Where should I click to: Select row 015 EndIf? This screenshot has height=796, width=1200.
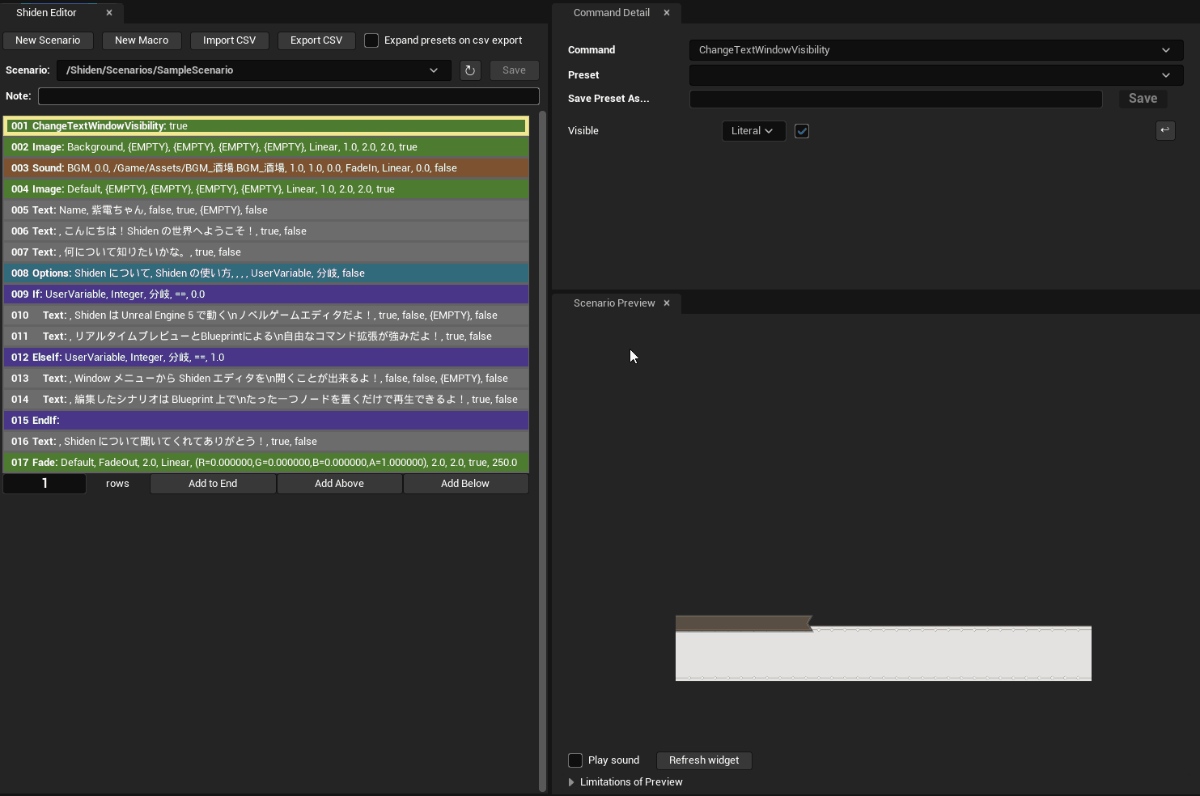(266, 420)
